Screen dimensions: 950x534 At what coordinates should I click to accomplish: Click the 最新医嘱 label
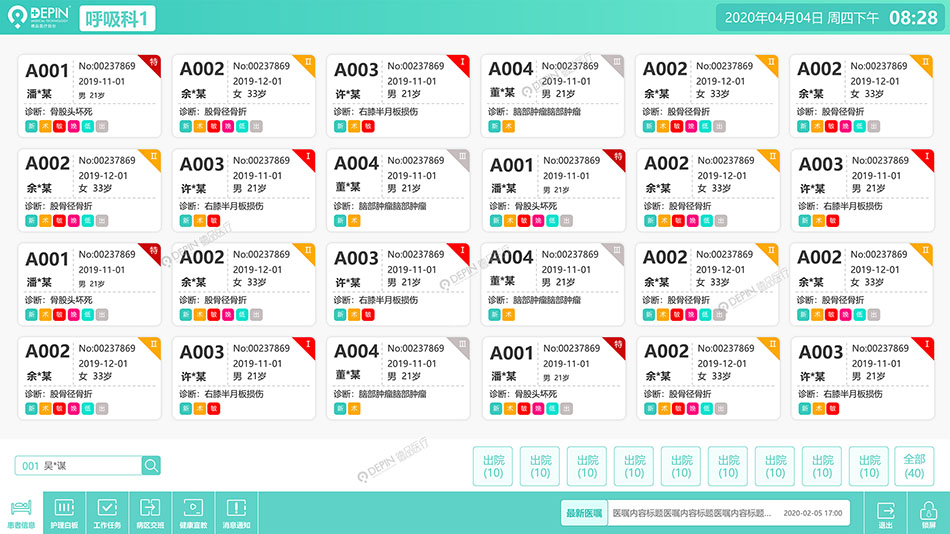click(x=584, y=513)
